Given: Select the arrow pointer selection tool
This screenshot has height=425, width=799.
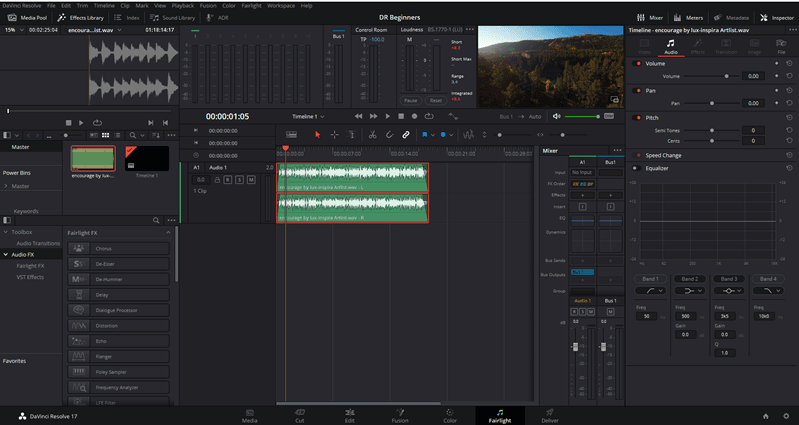Looking at the screenshot, I should 318,135.
